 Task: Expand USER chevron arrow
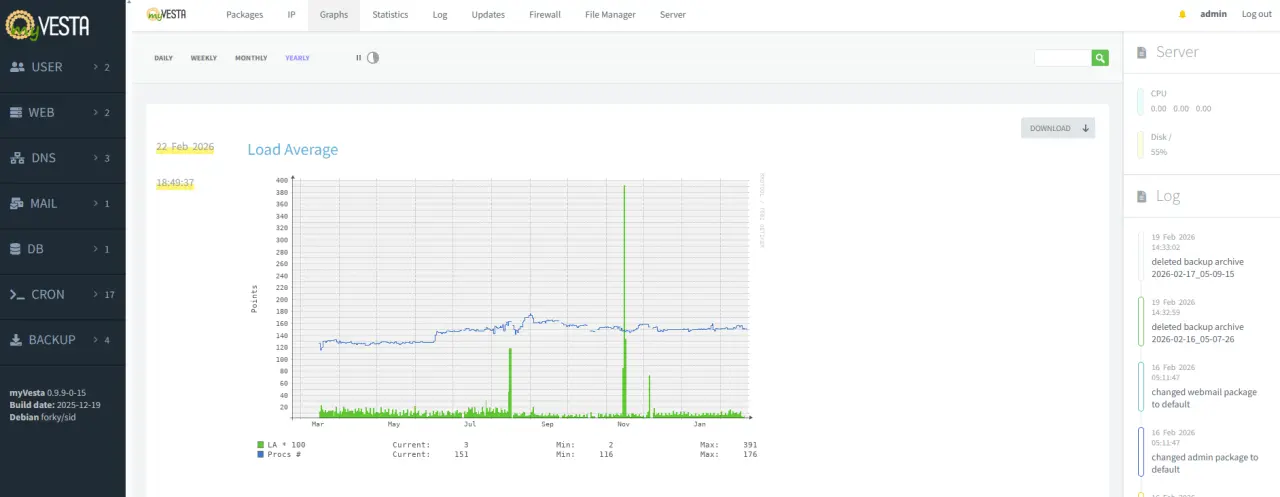tap(95, 67)
